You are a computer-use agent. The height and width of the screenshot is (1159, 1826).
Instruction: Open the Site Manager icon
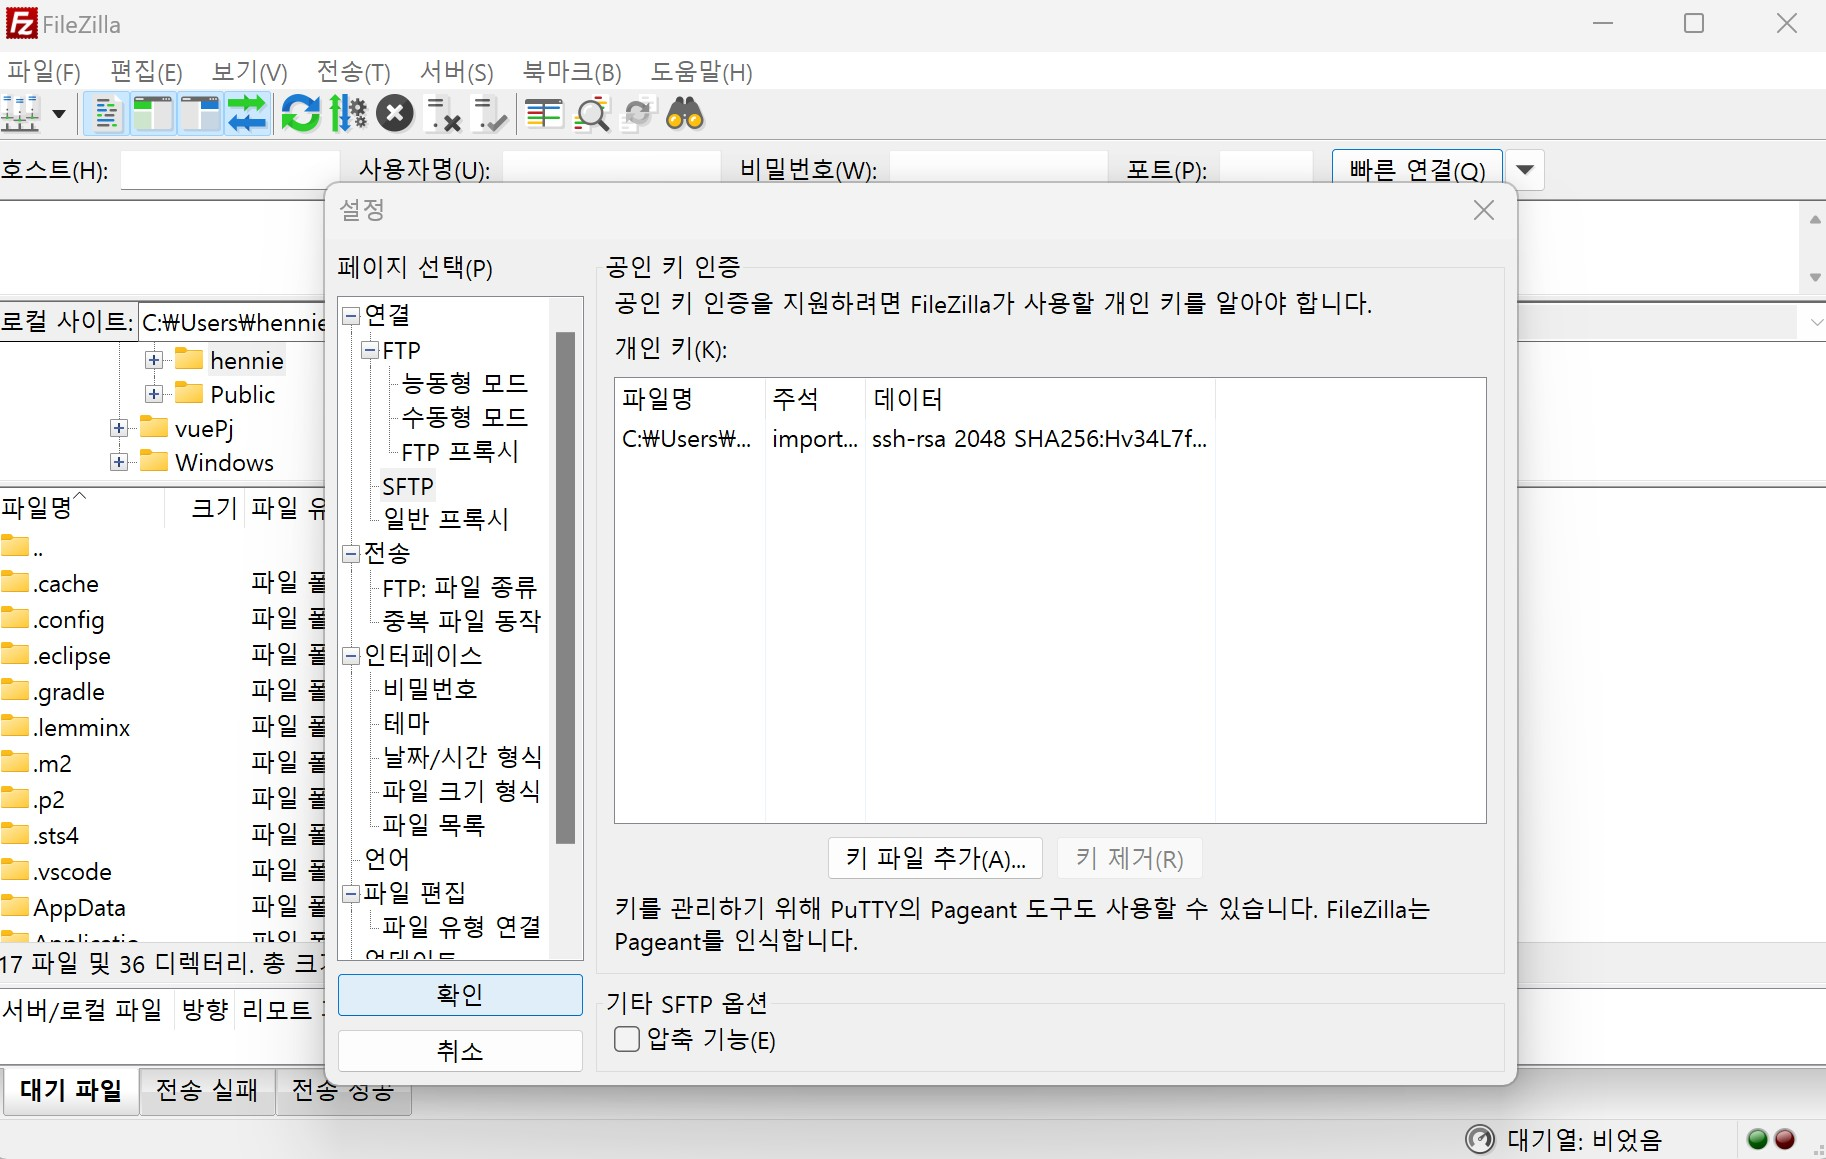(x=21, y=114)
